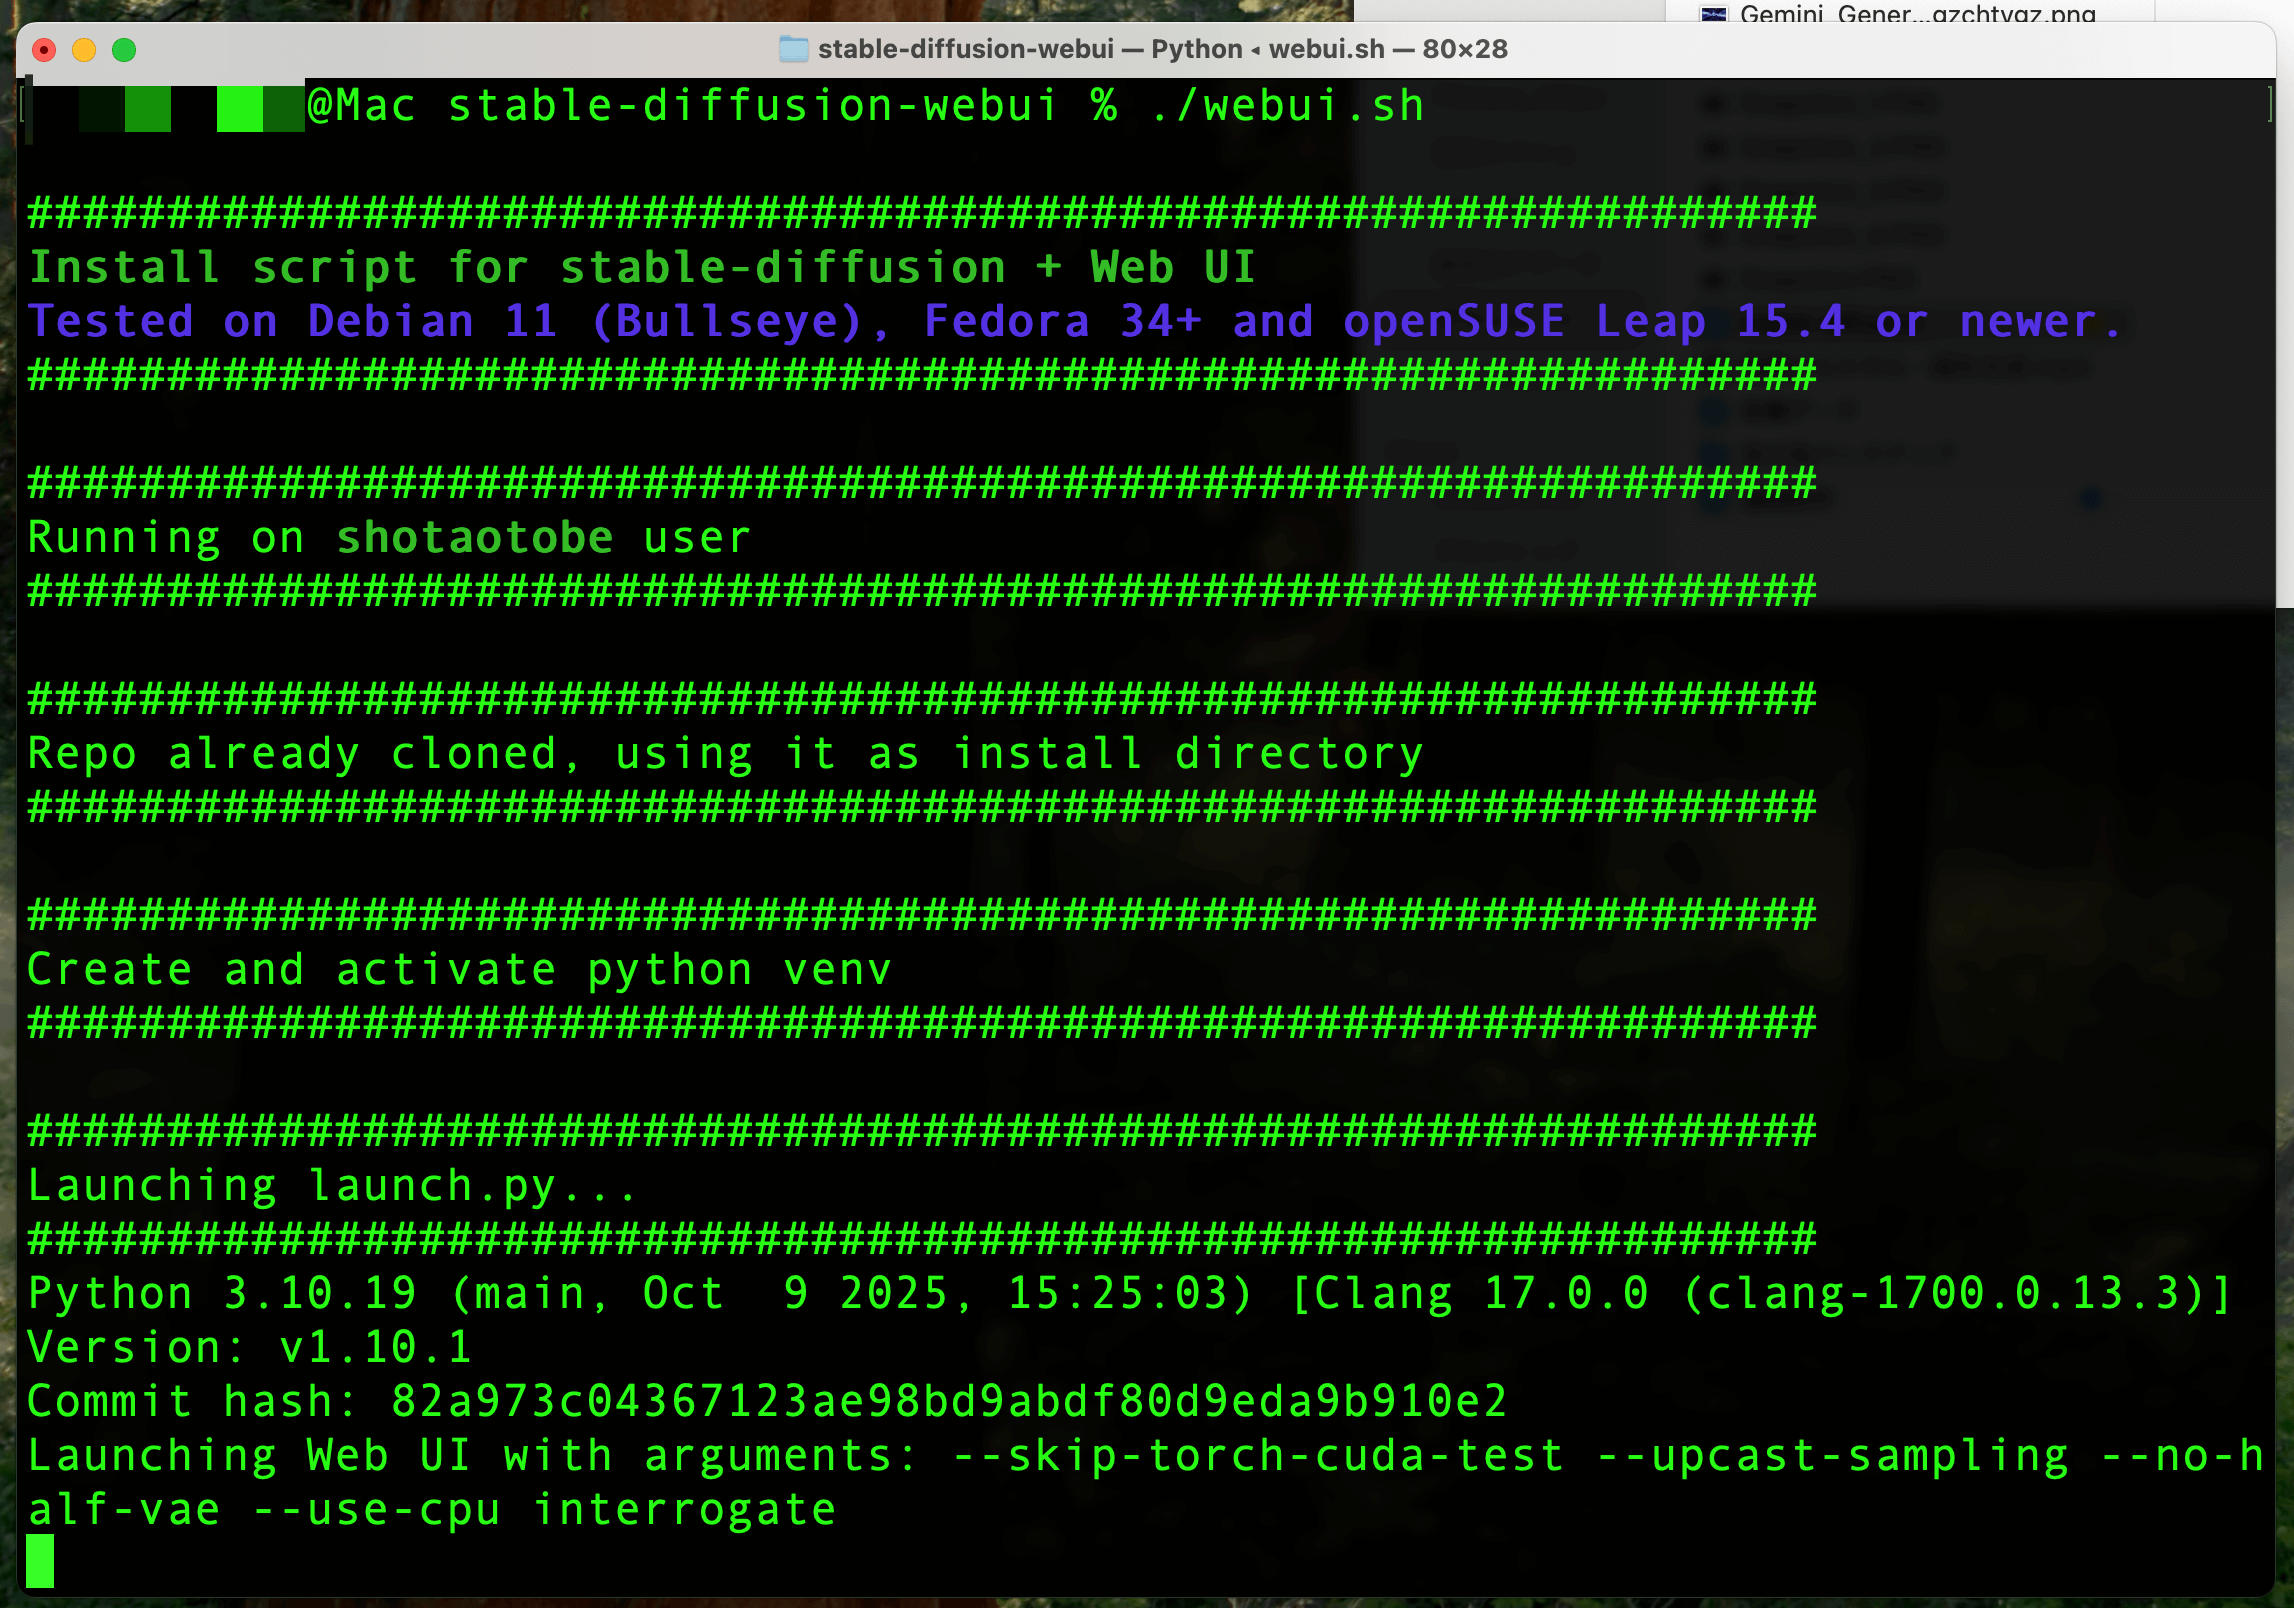This screenshot has height=1608, width=2294.
Task: Click the commit hash 82a973c0 string
Action: (x=948, y=1402)
